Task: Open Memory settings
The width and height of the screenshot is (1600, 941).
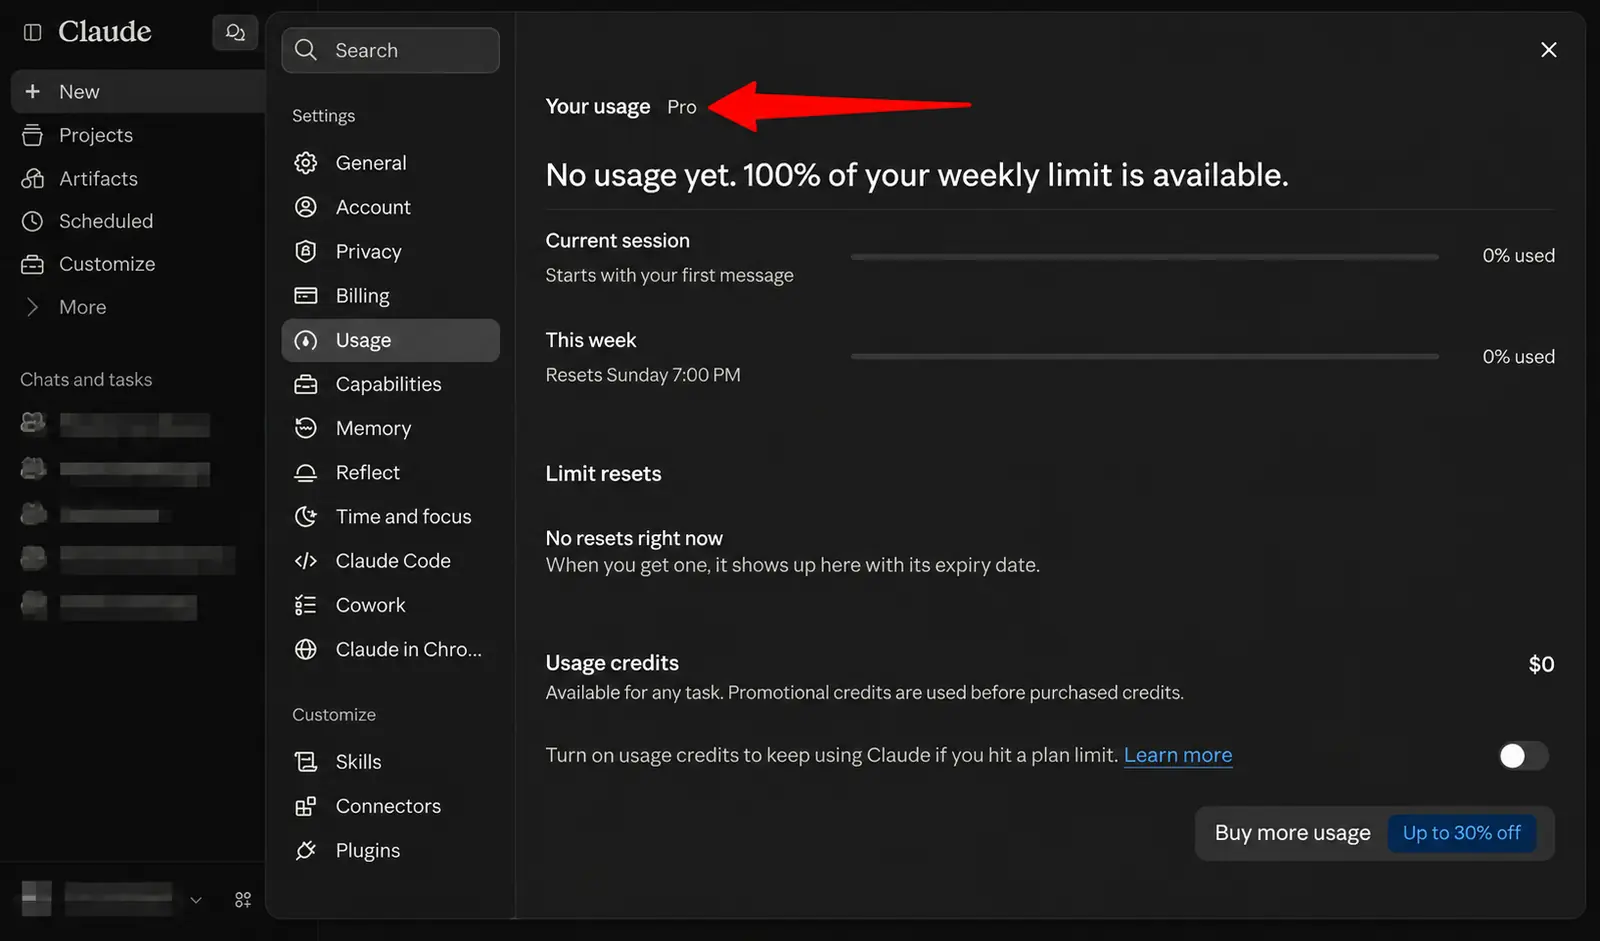Action: coord(390,428)
